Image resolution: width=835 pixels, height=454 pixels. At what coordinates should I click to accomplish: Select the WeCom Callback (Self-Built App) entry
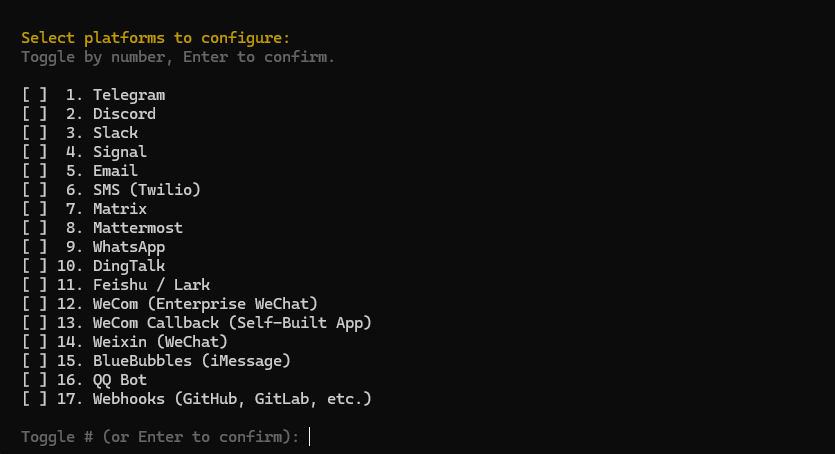click(232, 323)
